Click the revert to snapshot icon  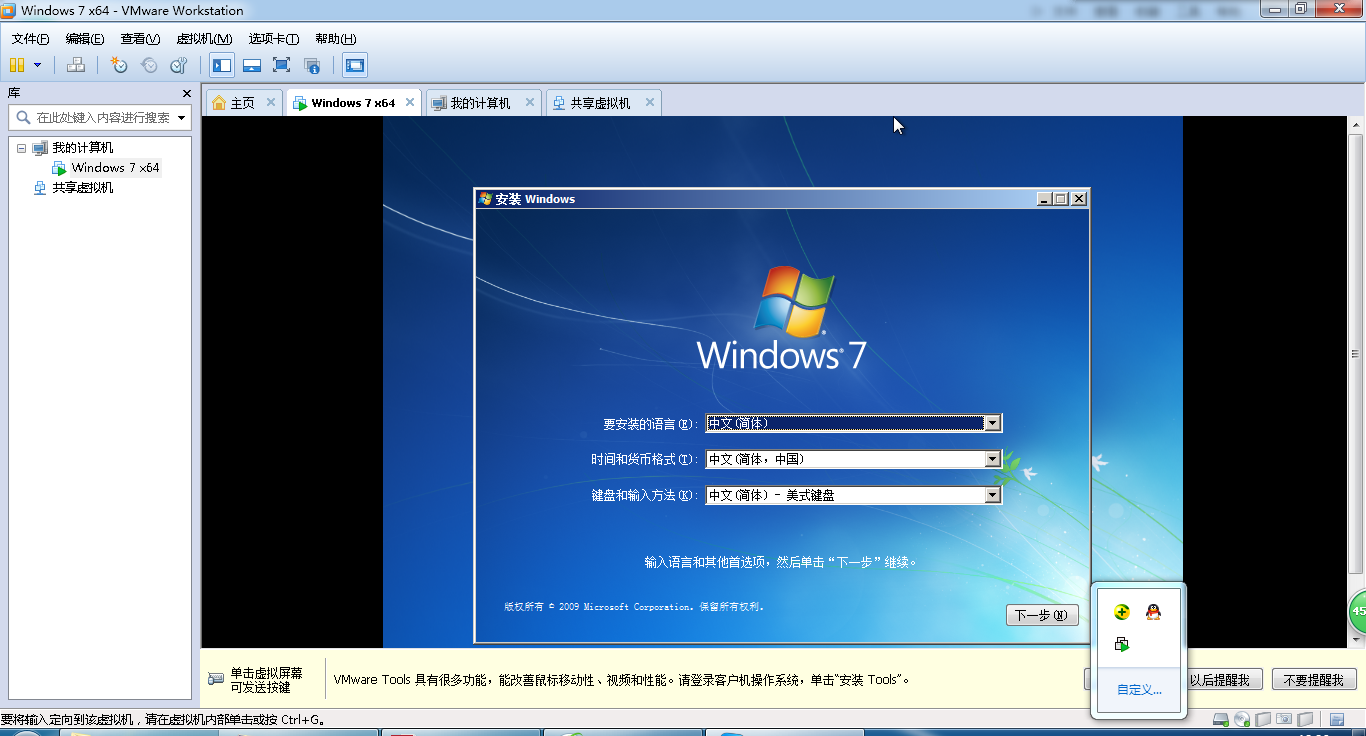click(x=149, y=65)
